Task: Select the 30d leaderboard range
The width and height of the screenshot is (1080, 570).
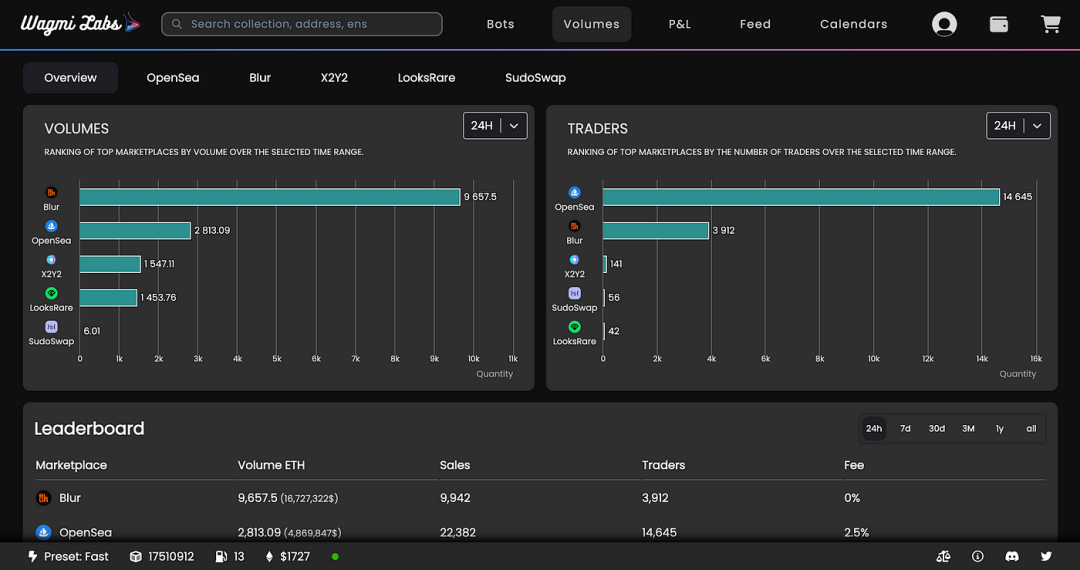Action: click(936, 428)
